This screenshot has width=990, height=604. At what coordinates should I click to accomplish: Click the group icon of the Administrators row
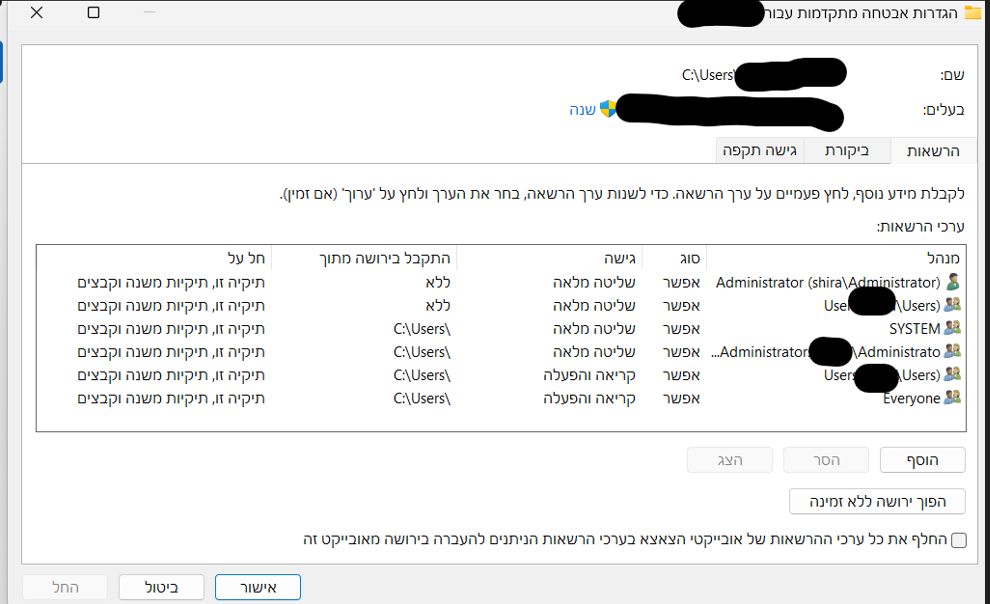(x=952, y=351)
